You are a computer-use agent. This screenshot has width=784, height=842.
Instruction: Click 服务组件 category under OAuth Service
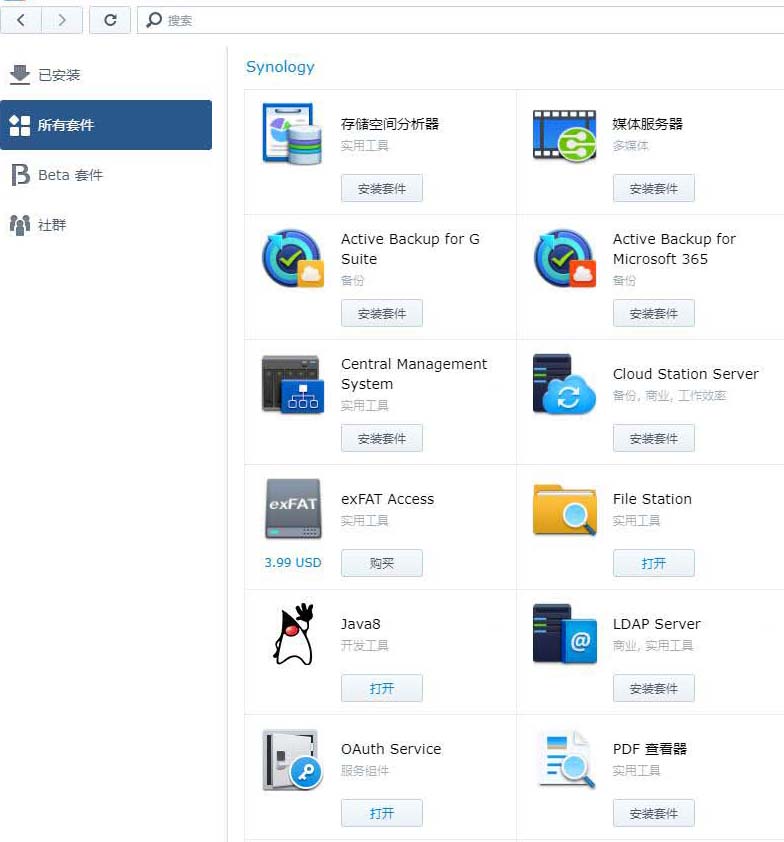365,771
